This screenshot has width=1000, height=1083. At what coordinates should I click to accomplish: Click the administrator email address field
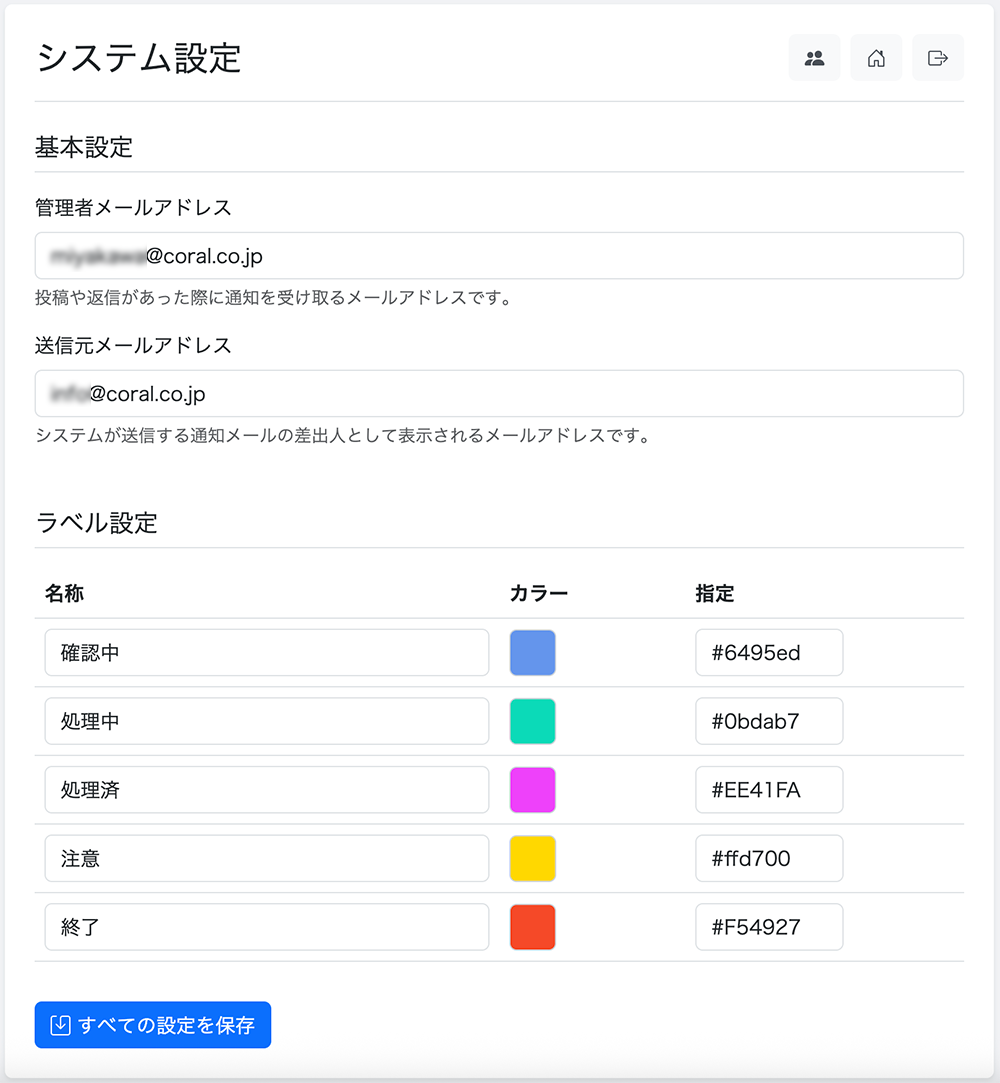coord(498,256)
